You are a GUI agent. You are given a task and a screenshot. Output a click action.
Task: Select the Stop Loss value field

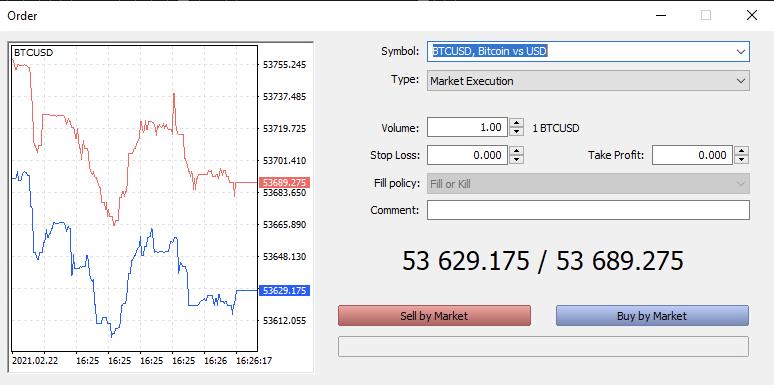[467, 155]
